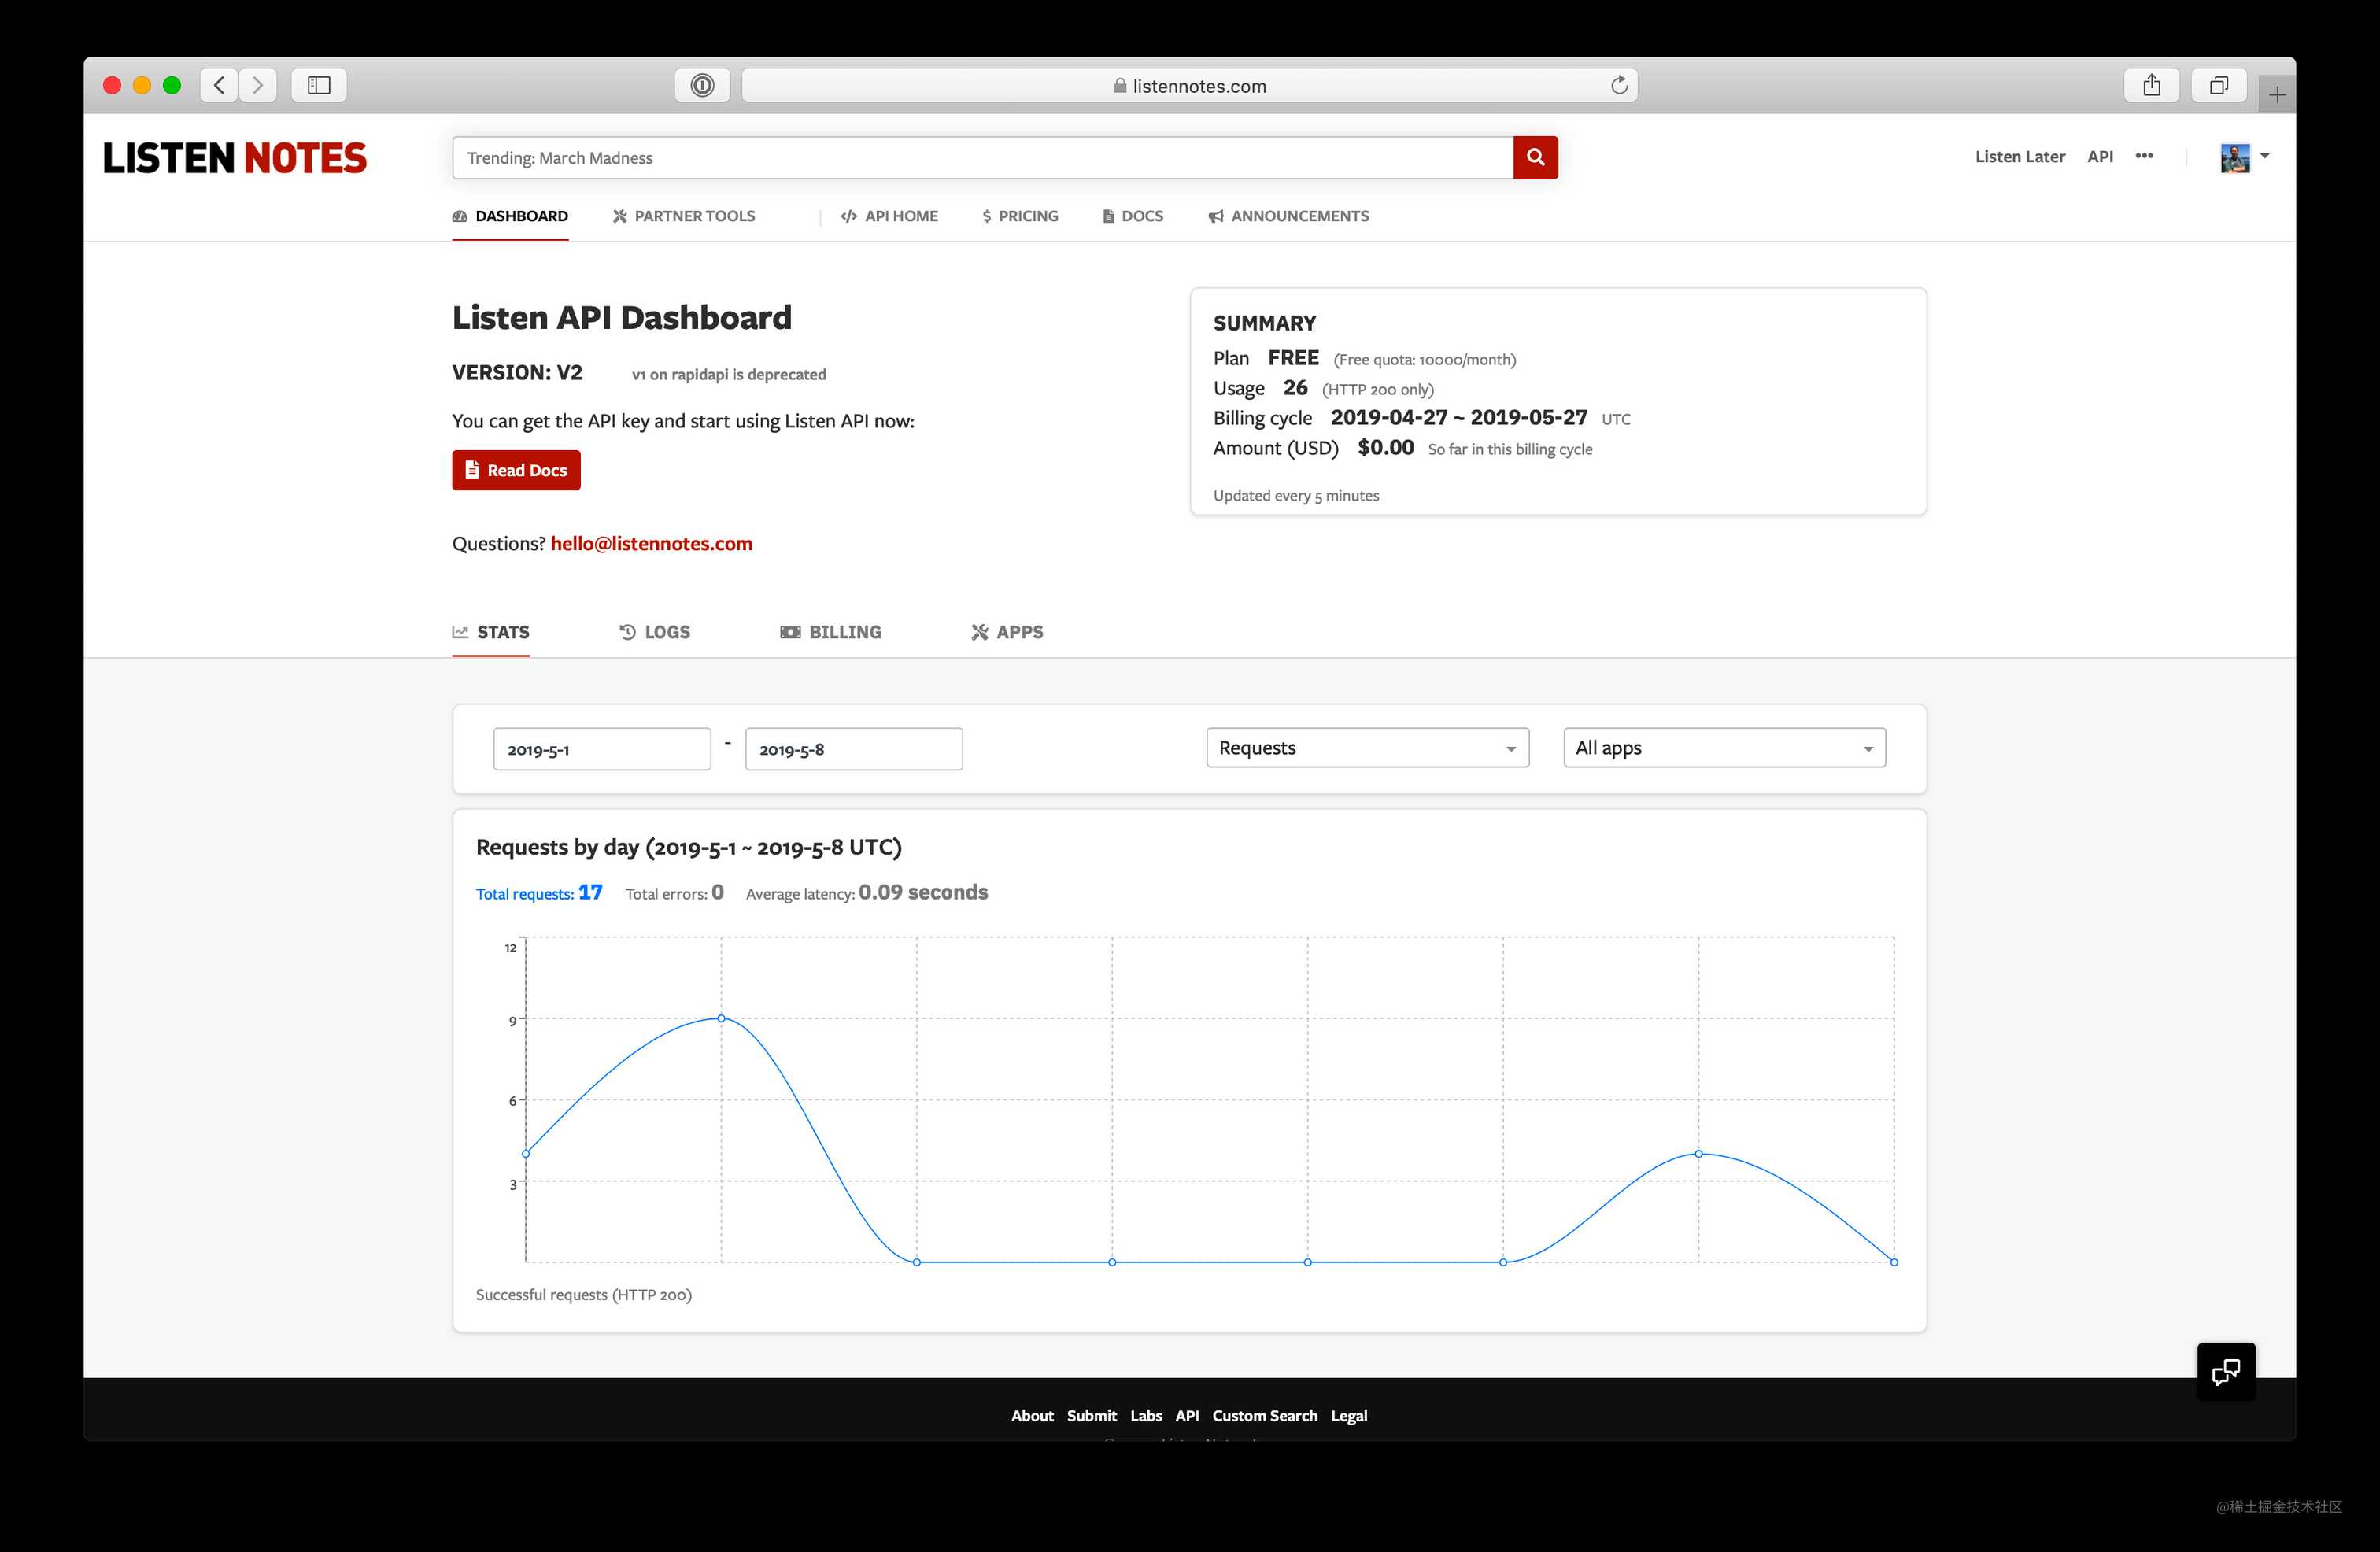Viewport: 2380px width, 1552px height.
Task: Click the STATS tab
Action: [491, 631]
